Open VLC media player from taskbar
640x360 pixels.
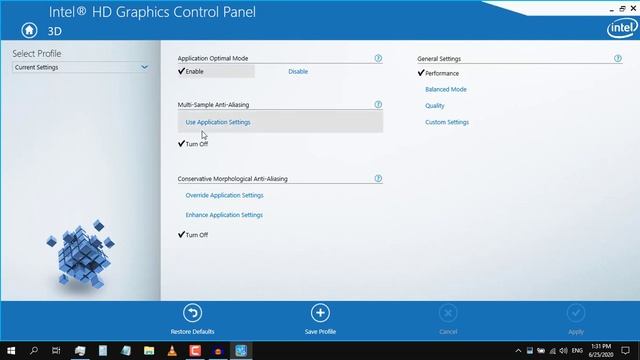pyautogui.click(x=172, y=351)
